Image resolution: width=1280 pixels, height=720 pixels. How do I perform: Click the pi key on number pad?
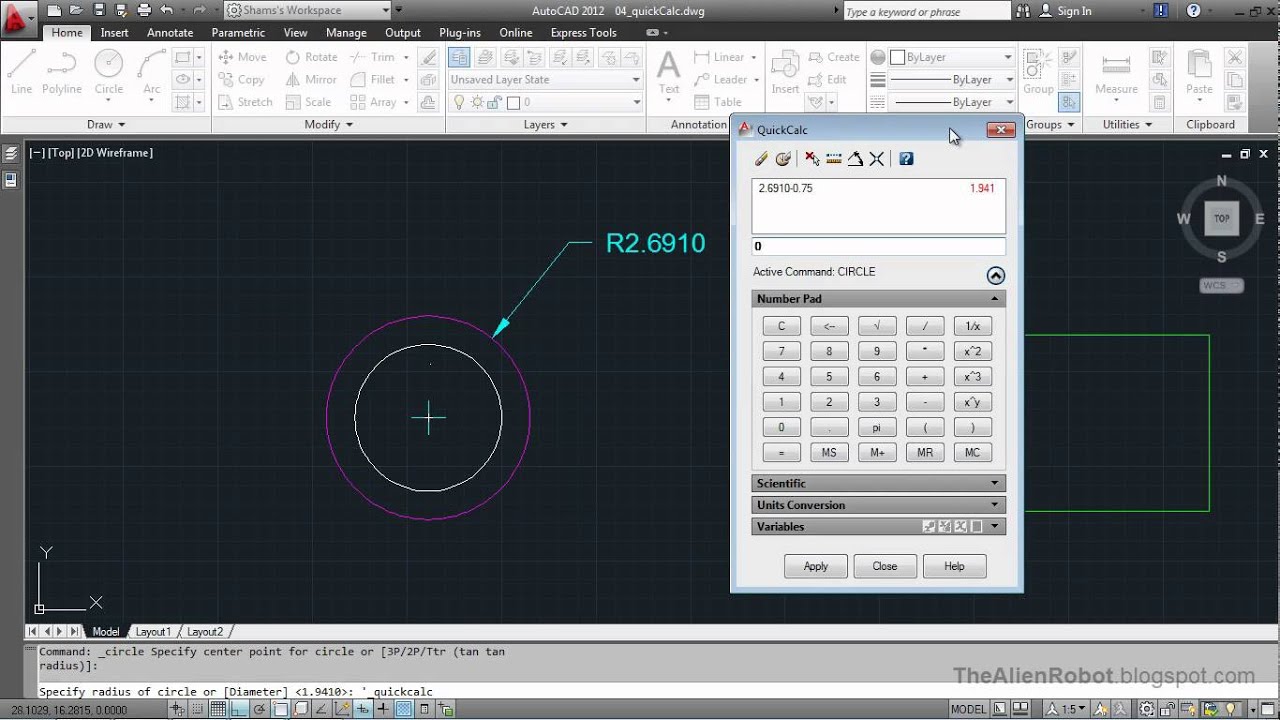point(877,427)
